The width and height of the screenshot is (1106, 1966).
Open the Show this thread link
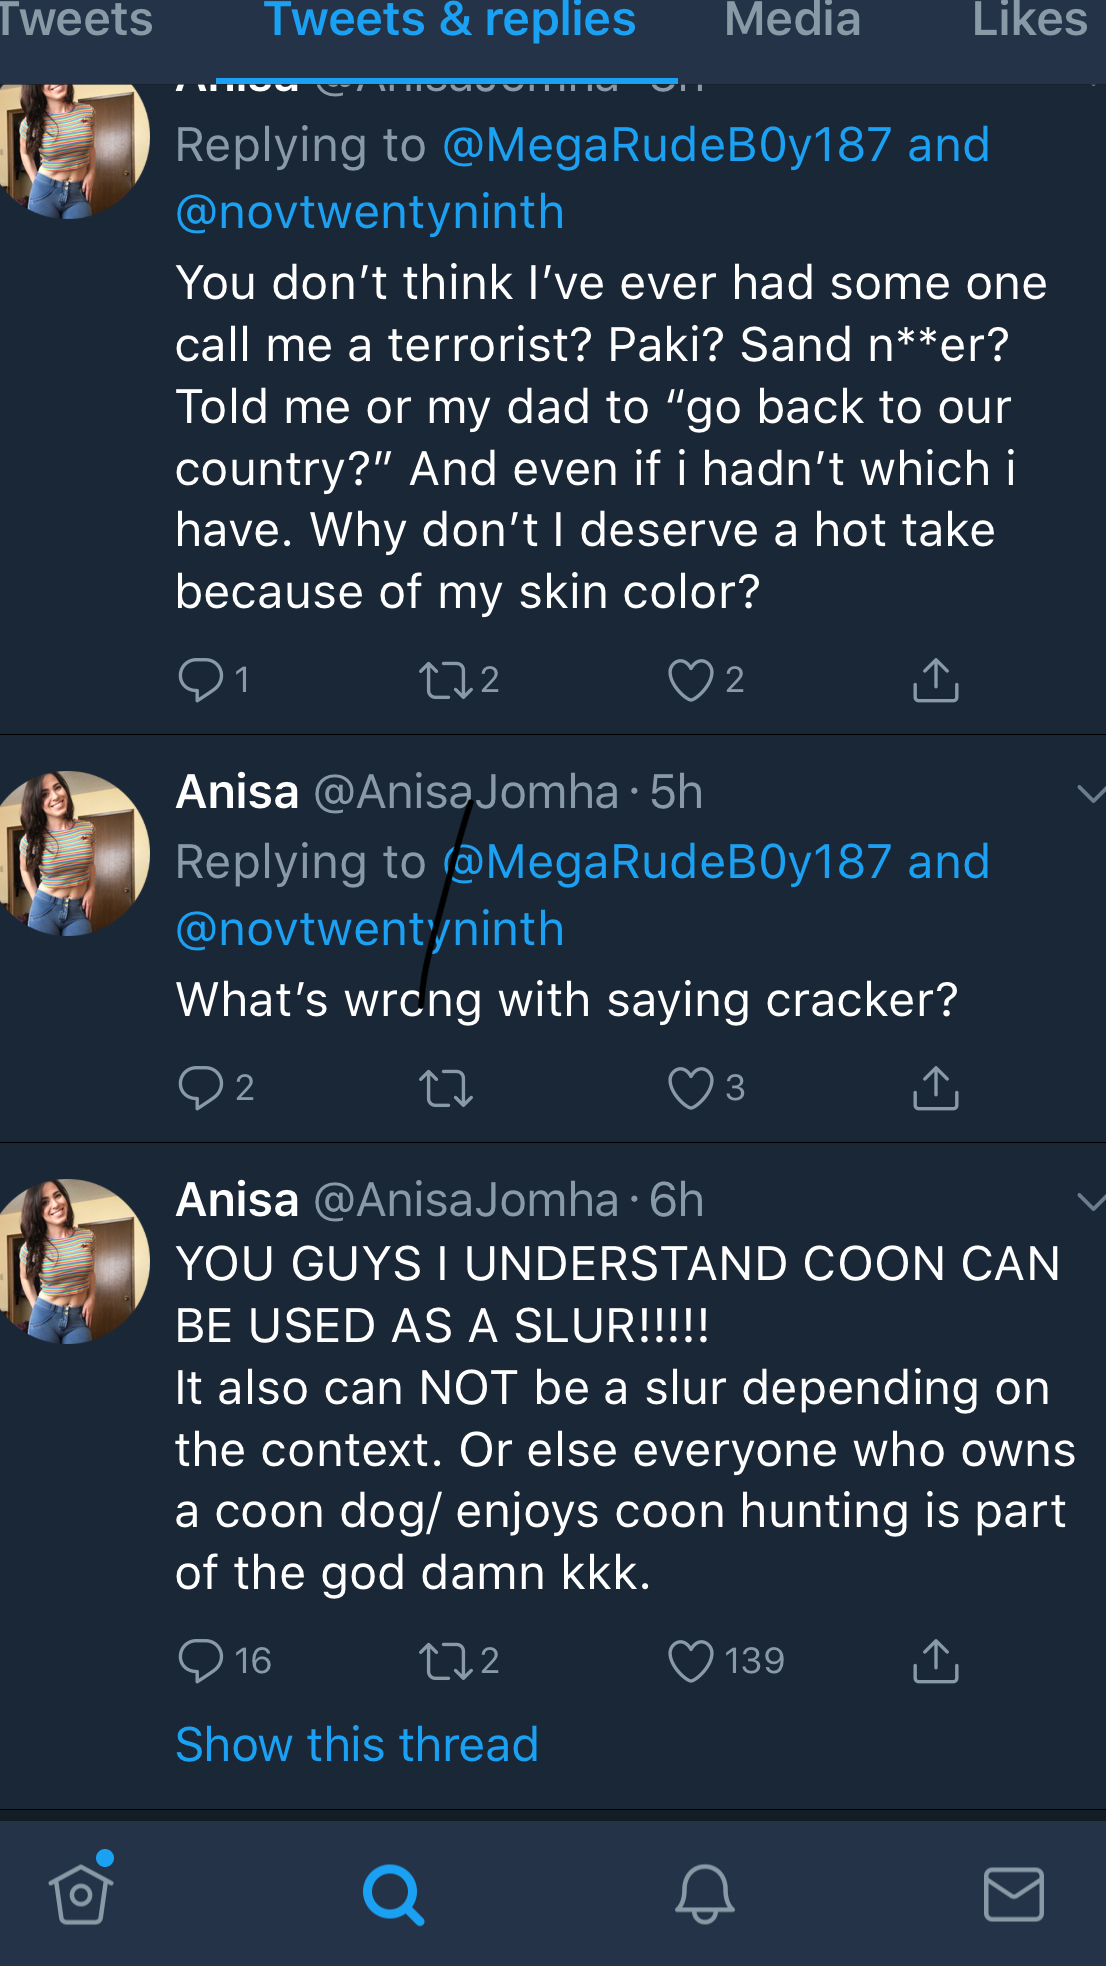pyautogui.click(x=357, y=1744)
